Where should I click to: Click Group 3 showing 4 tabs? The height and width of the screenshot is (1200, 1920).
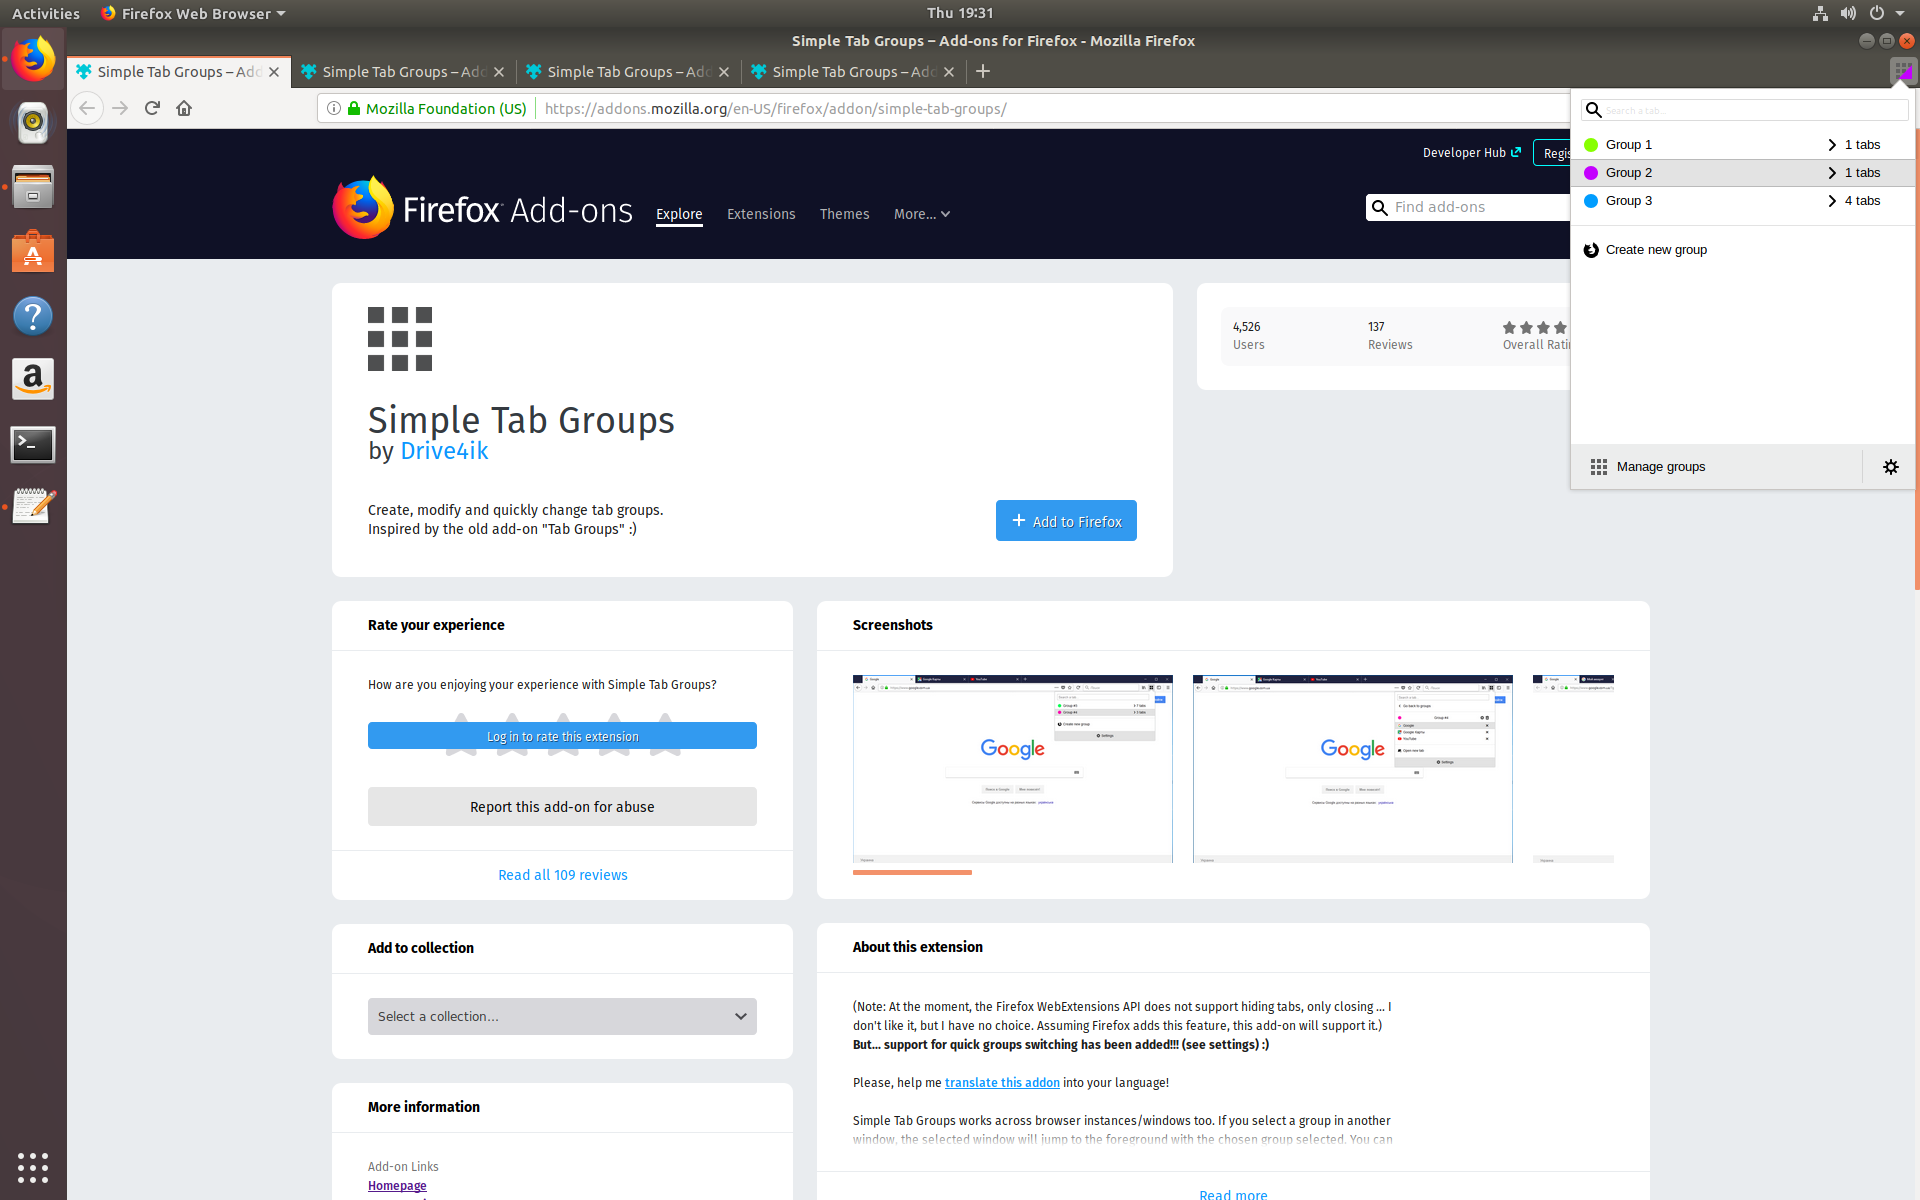coord(1629,200)
